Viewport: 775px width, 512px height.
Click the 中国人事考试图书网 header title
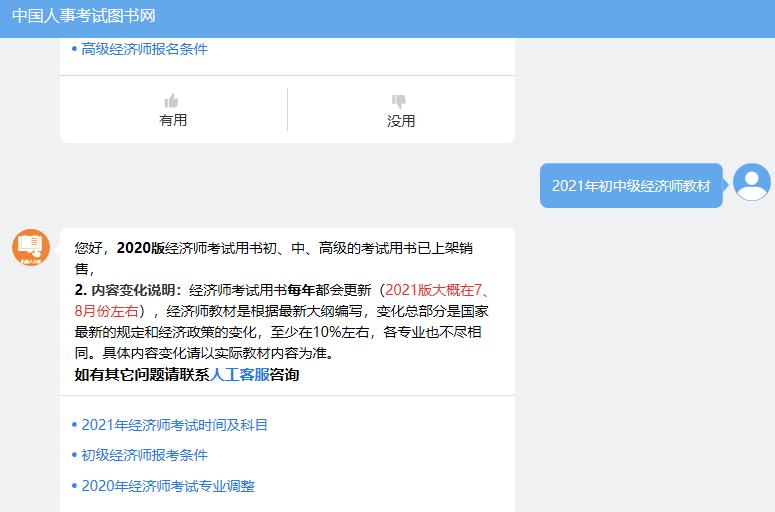point(84,16)
